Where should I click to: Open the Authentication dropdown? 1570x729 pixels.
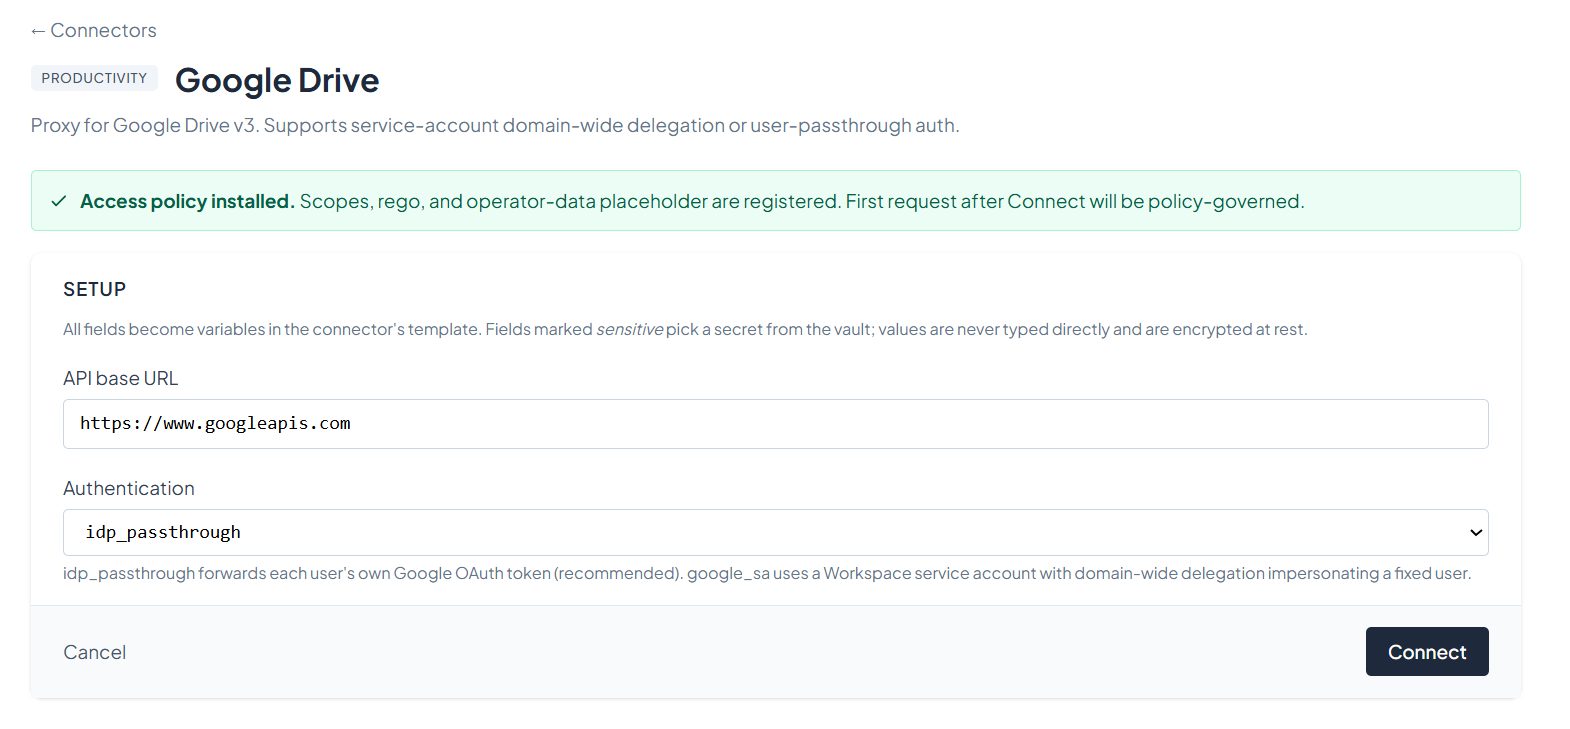tap(775, 532)
